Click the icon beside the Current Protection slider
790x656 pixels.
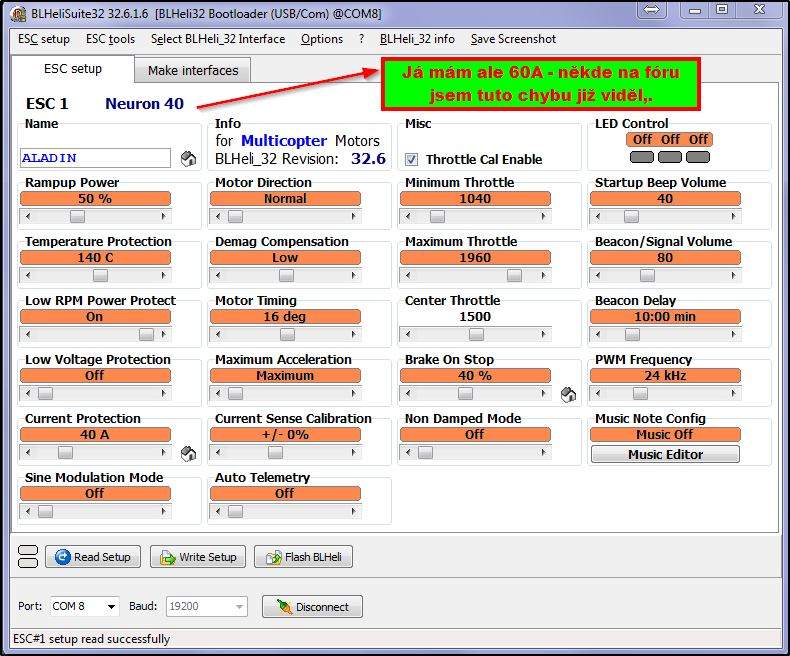[187, 453]
